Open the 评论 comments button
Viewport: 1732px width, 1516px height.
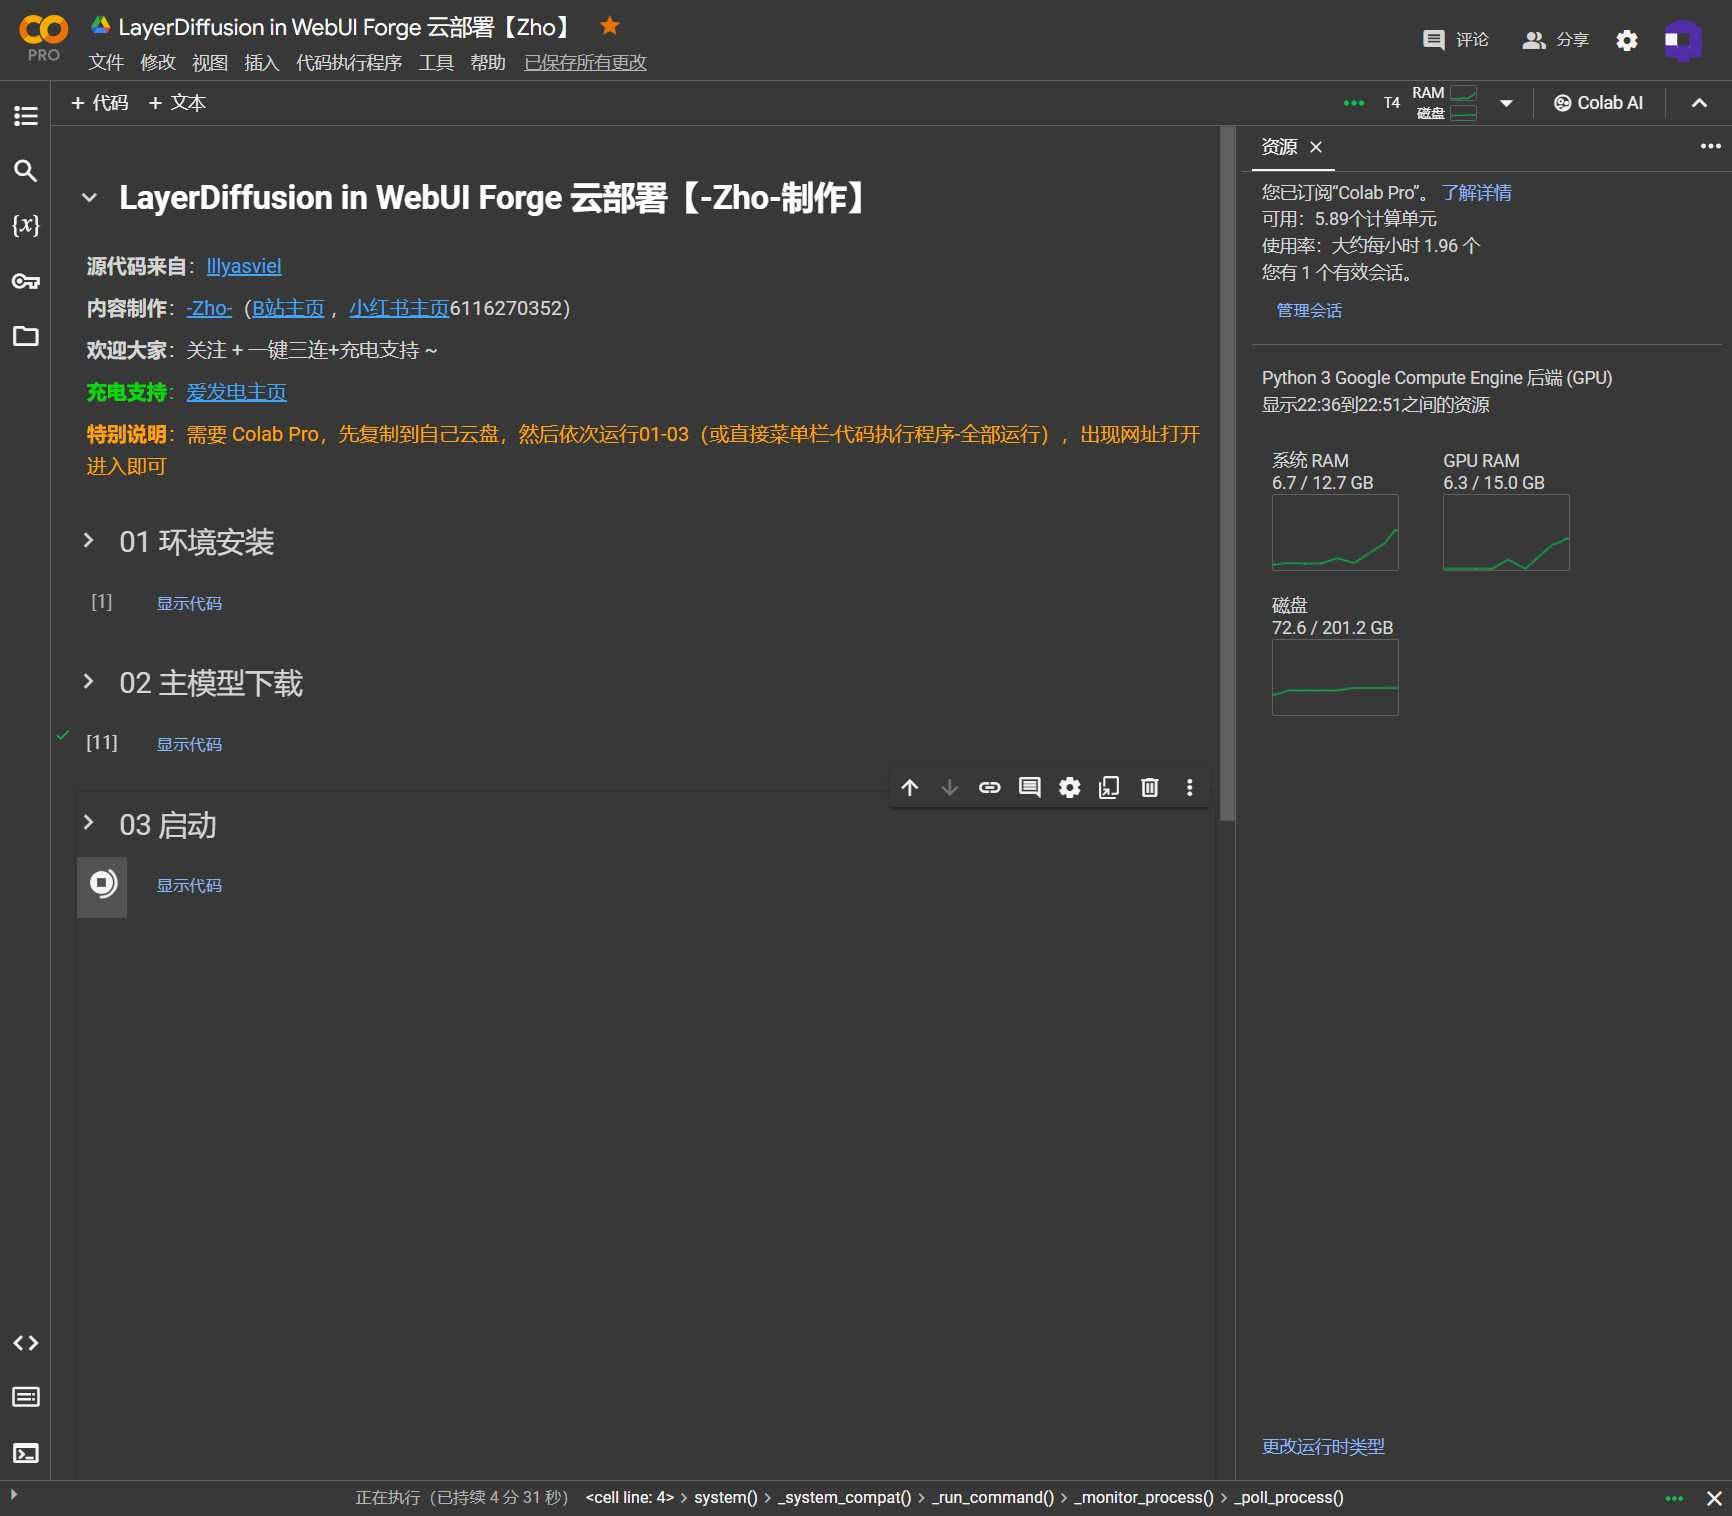[x=1456, y=40]
